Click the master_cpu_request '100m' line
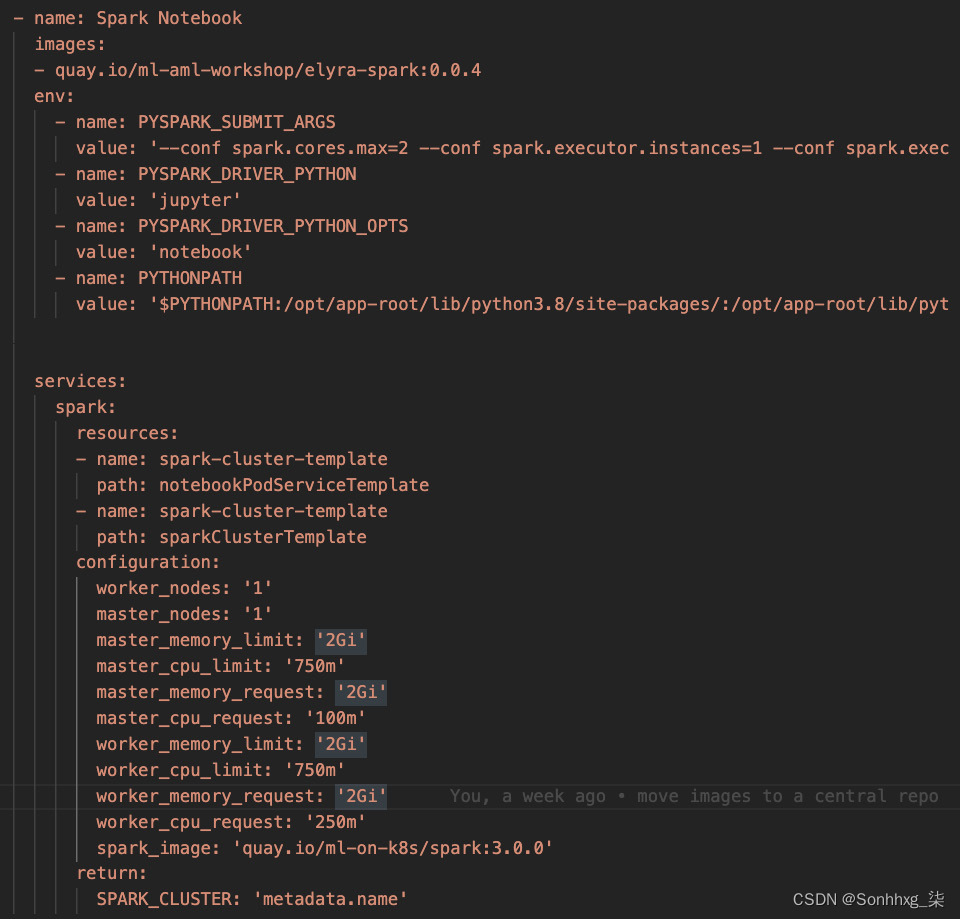The width and height of the screenshot is (960, 919). point(231,718)
